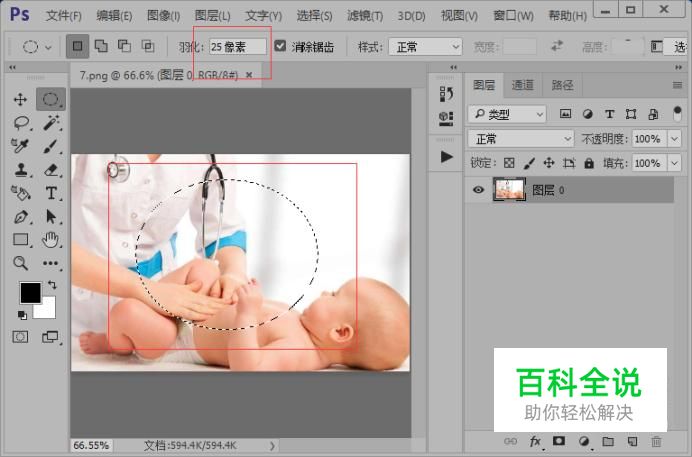Switch to the 通道 tab
This screenshot has height=457, width=692.
tap(523, 85)
